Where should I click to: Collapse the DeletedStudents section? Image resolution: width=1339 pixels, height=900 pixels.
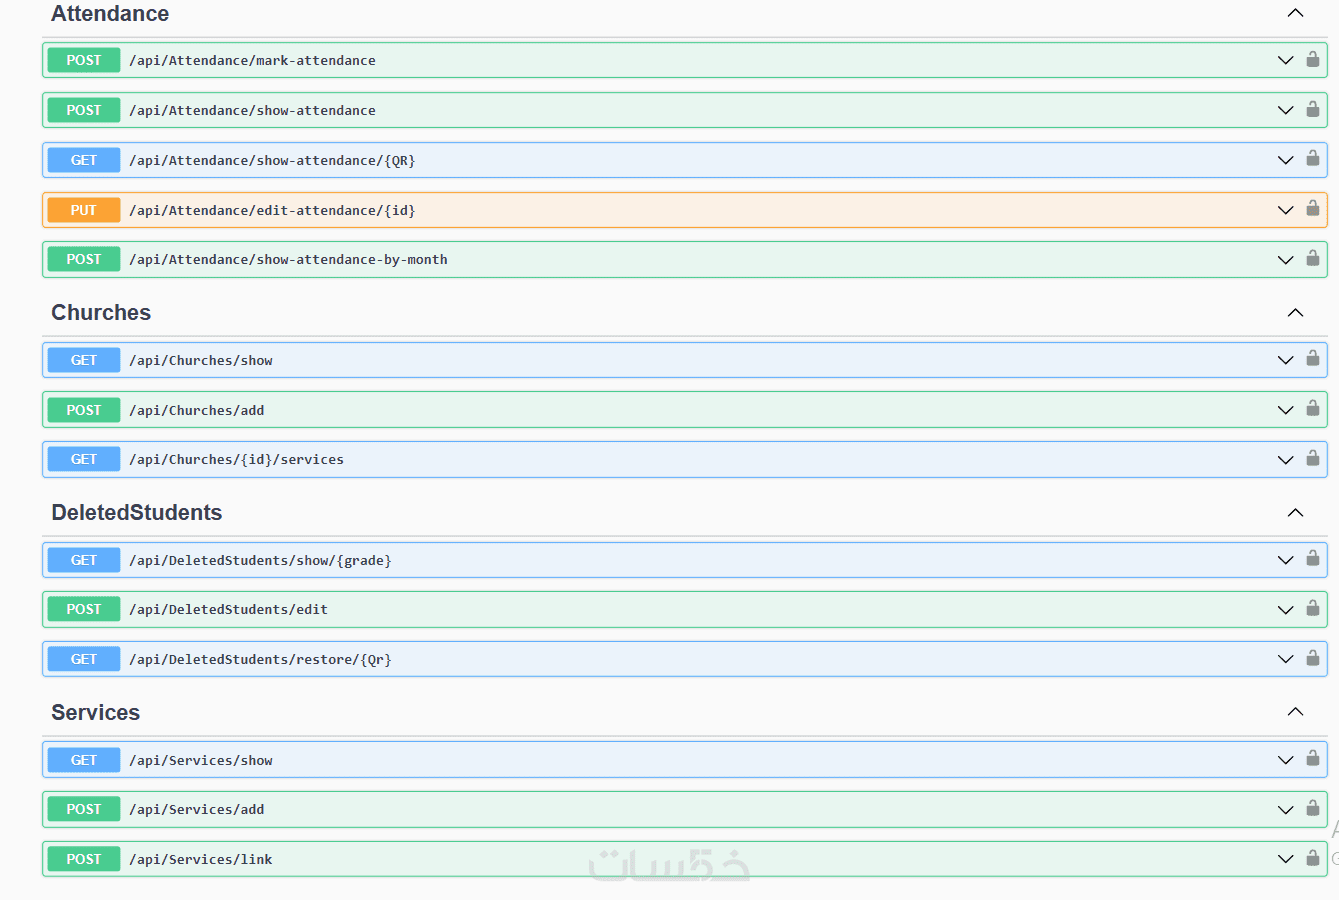click(1295, 513)
